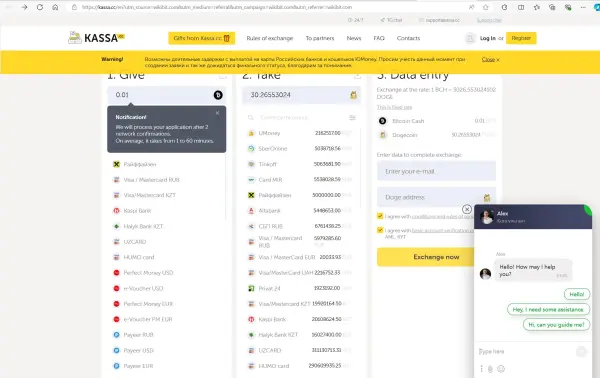Click the Give amount field showing 0.01

166,95
